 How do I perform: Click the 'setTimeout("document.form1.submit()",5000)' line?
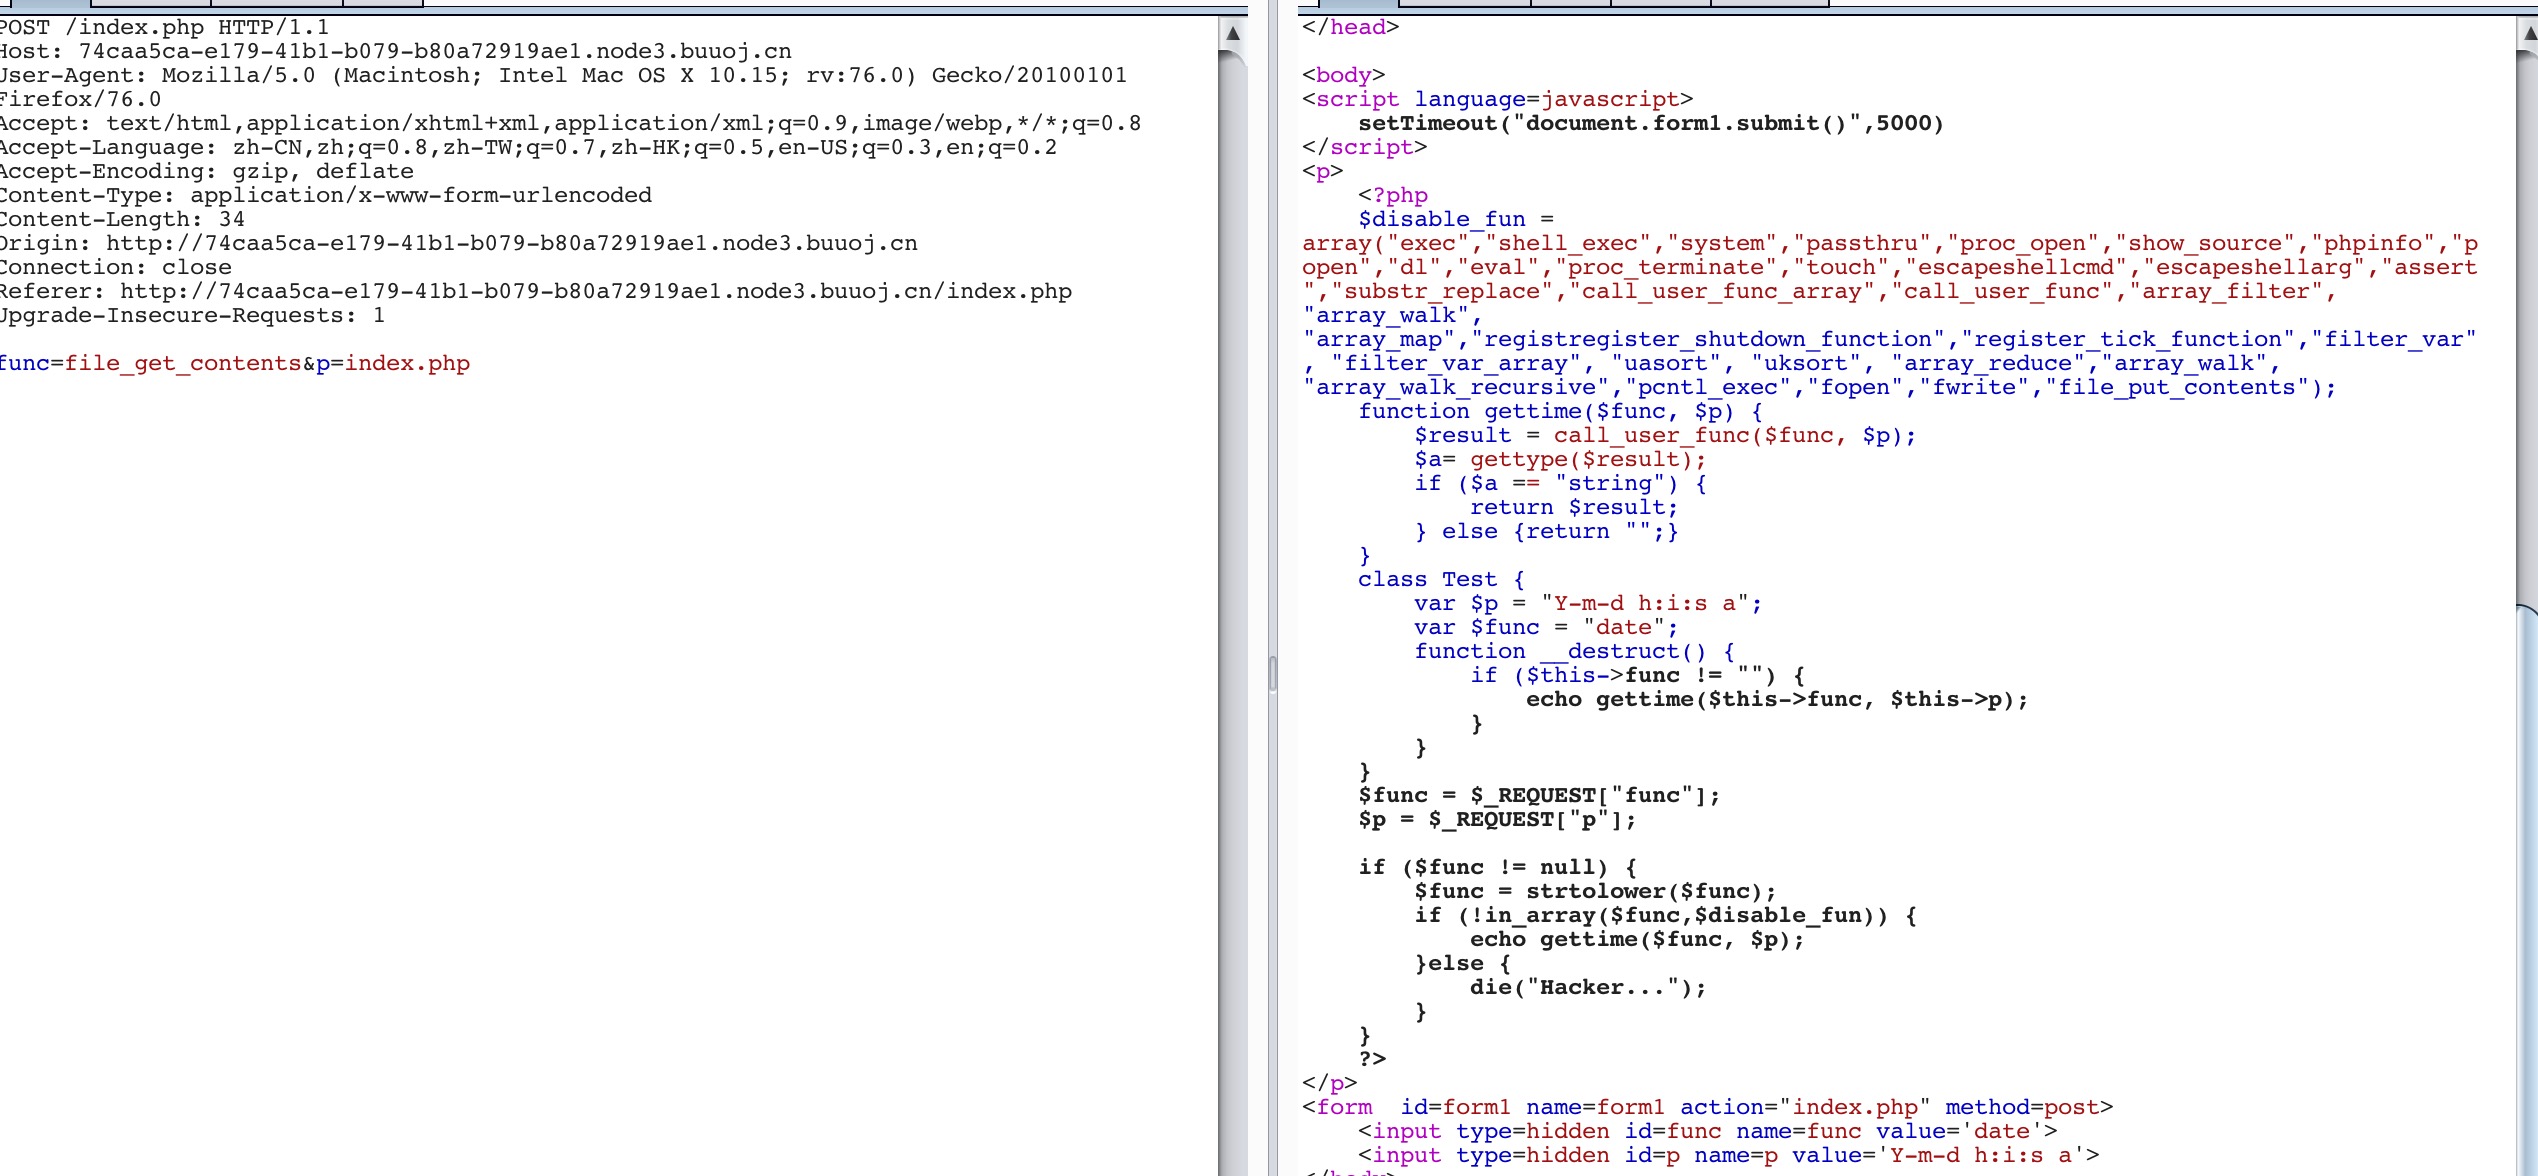pyautogui.click(x=1651, y=123)
